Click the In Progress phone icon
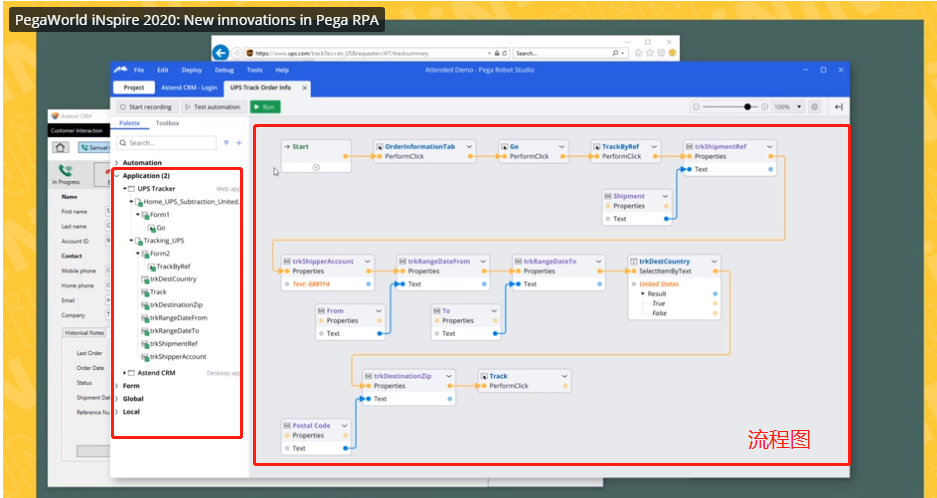The width and height of the screenshot is (937, 498). (66, 171)
